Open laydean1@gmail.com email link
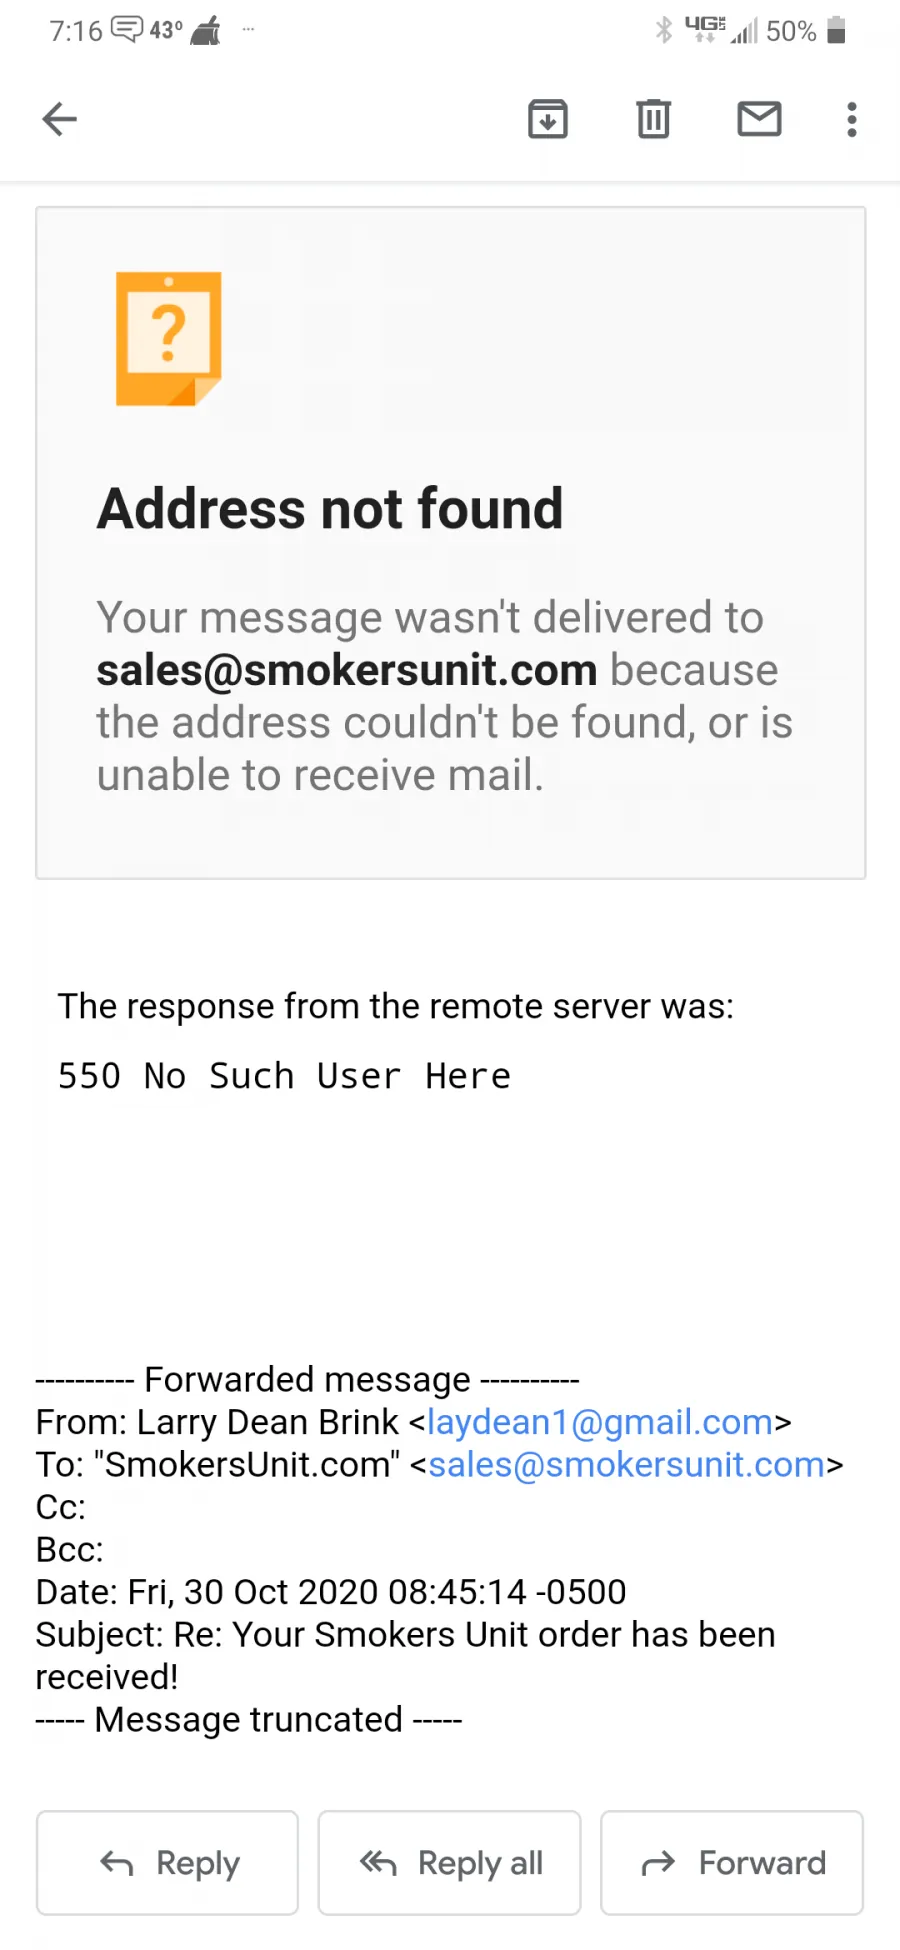Image resolution: width=900 pixels, height=1950 pixels. click(x=600, y=1422)
